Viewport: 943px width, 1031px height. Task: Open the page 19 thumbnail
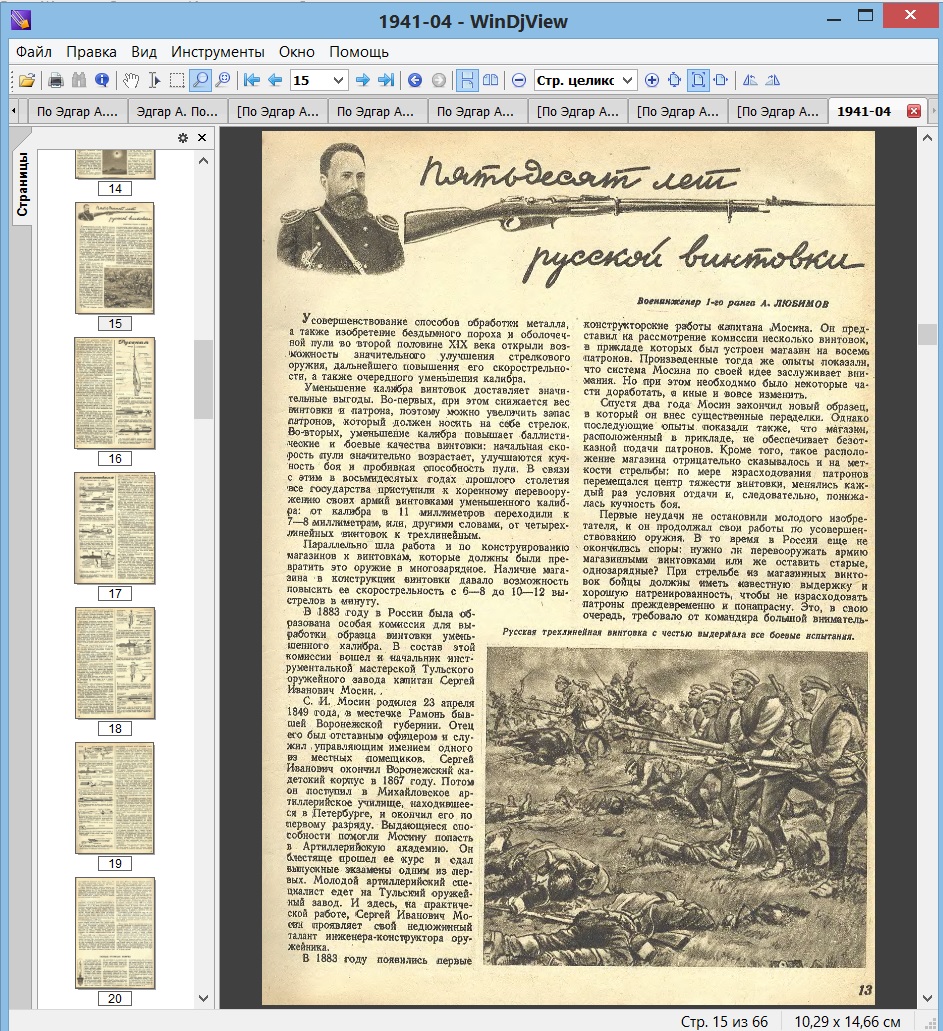115,798
